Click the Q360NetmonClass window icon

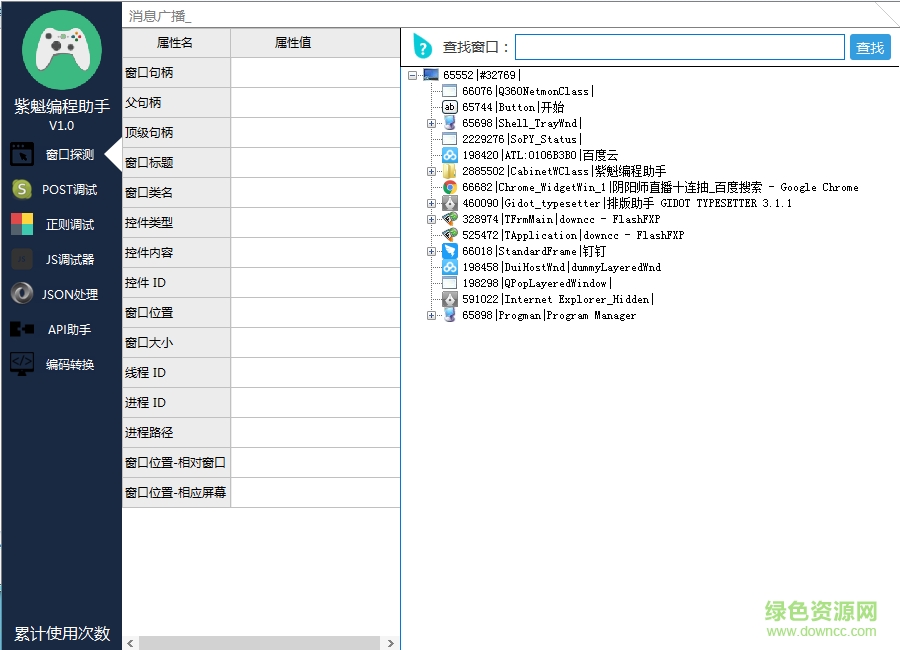(449, 91)
